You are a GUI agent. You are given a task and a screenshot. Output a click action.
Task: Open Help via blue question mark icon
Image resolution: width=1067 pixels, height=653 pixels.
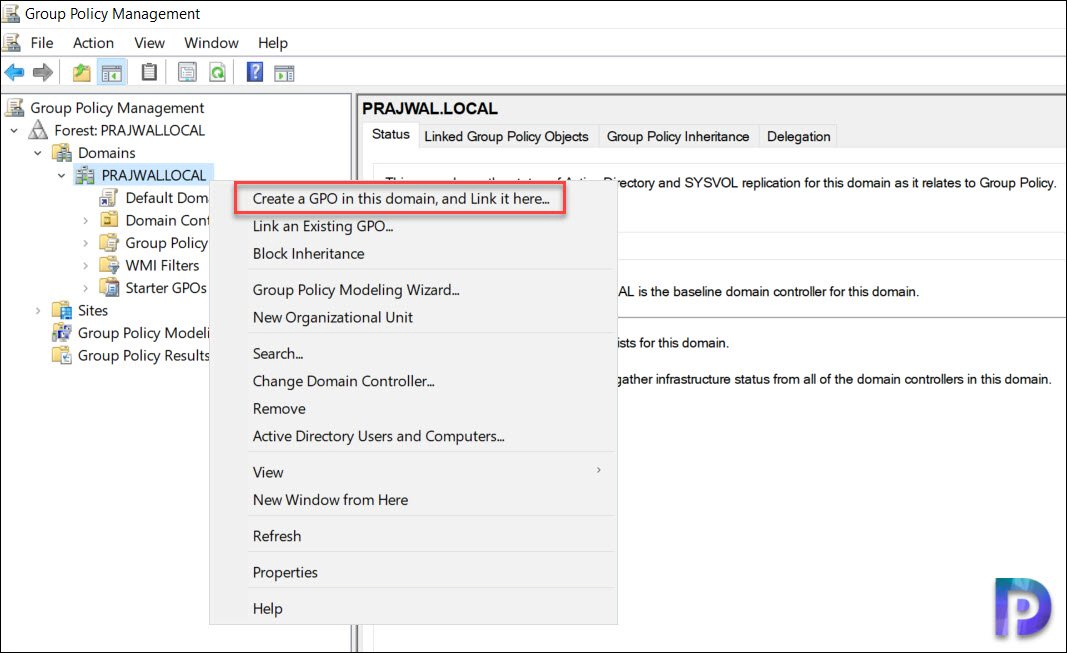coord(255,71)
